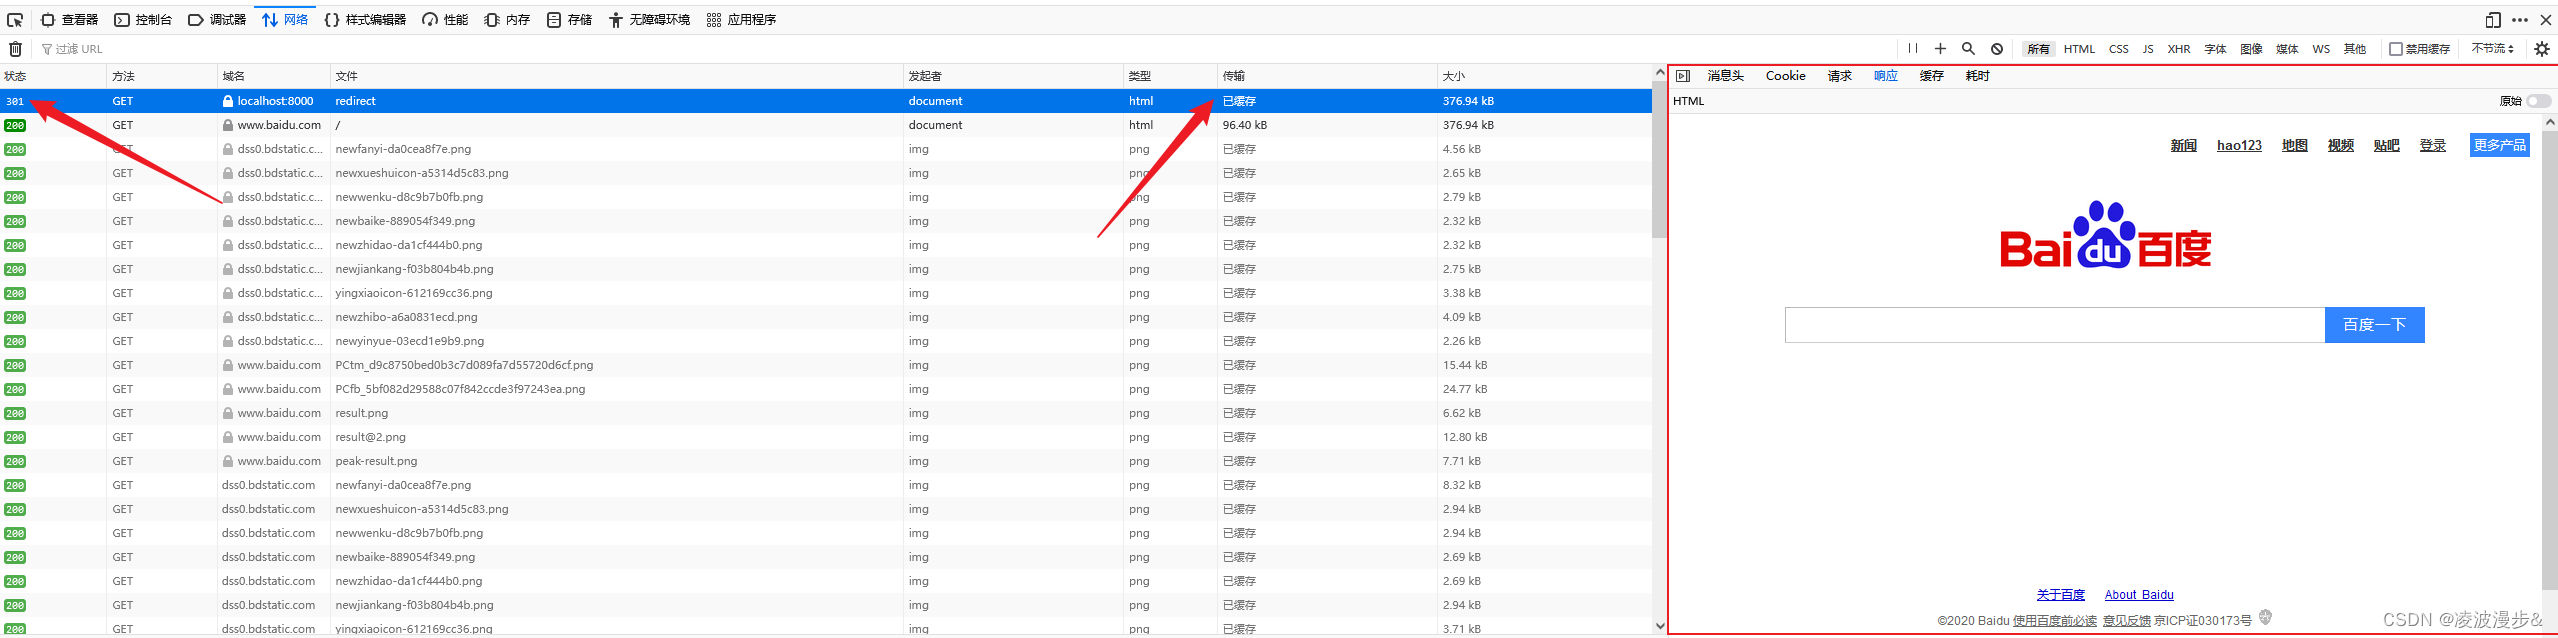Viewport: 2558px width, 638px height.
Task: Follow the 地图 link
Action: click(2294, 146)
